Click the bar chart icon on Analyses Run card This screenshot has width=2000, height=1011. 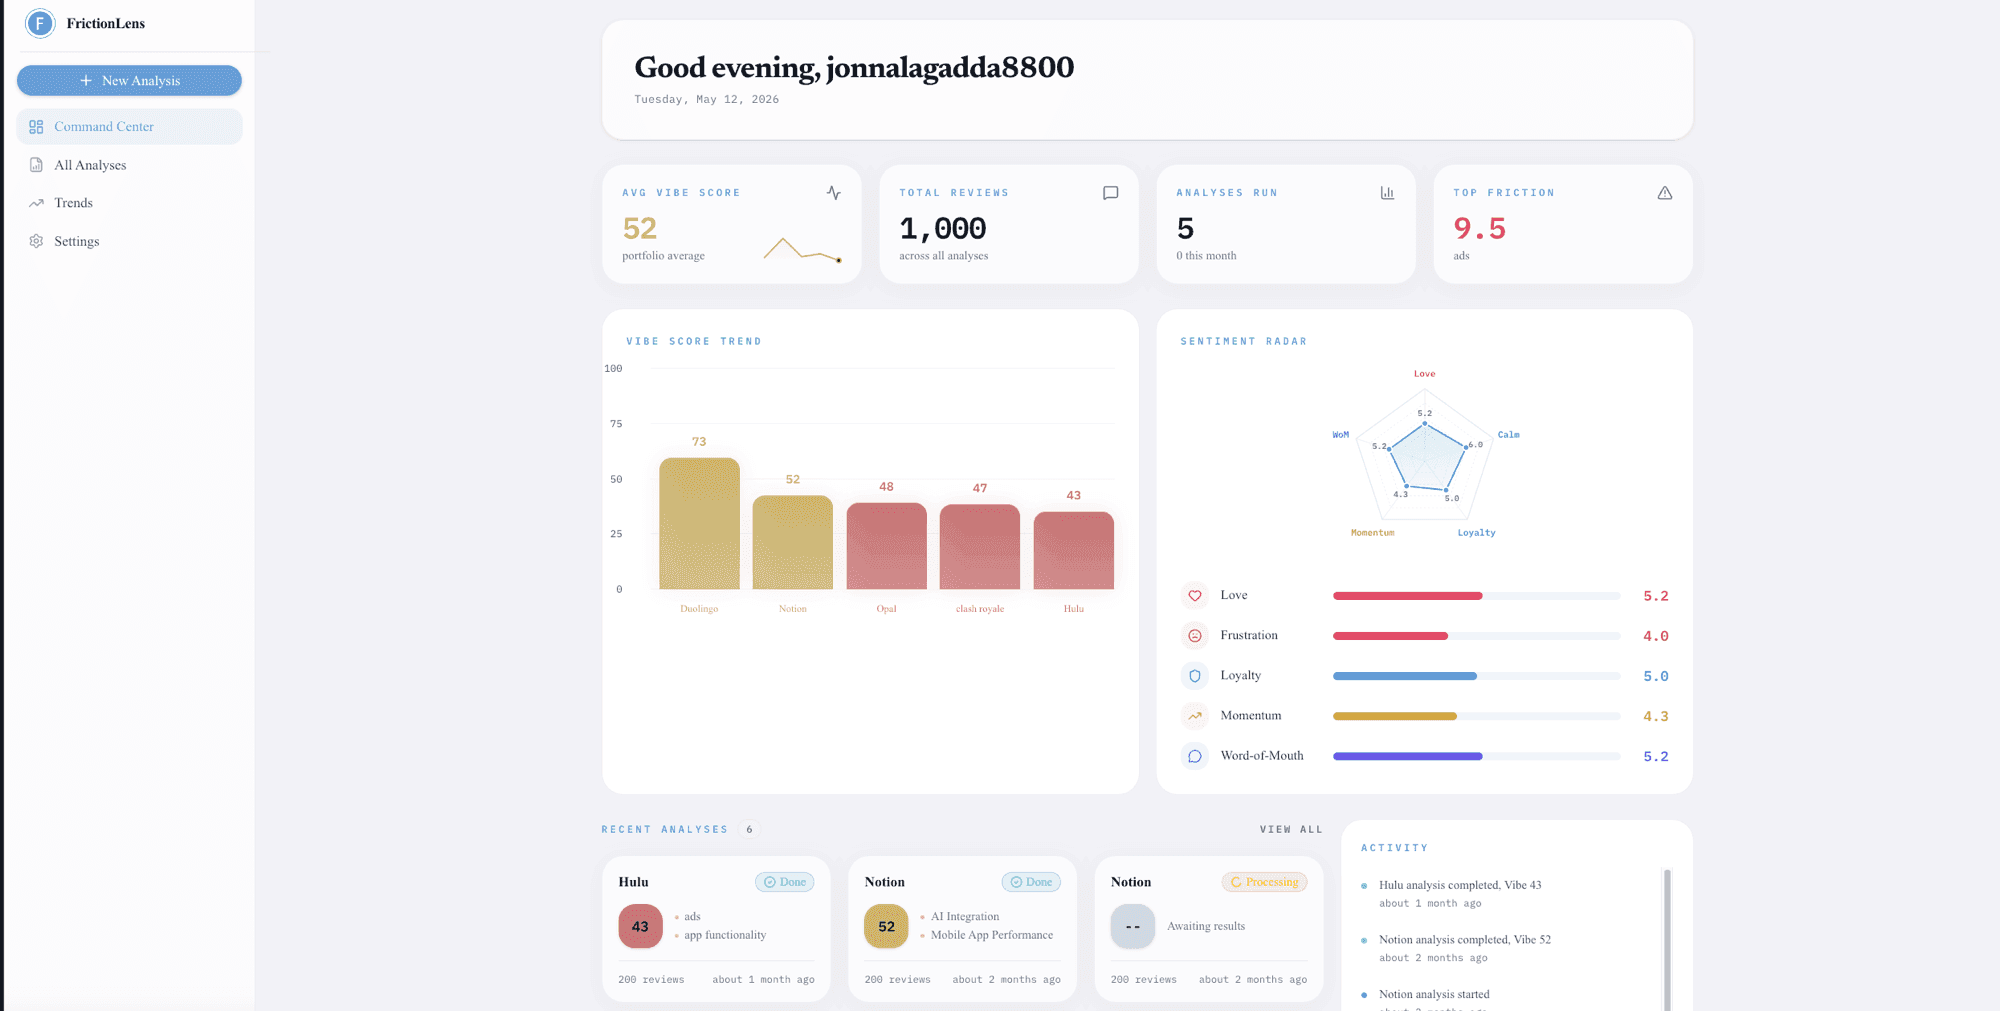tap(1387, 193)
